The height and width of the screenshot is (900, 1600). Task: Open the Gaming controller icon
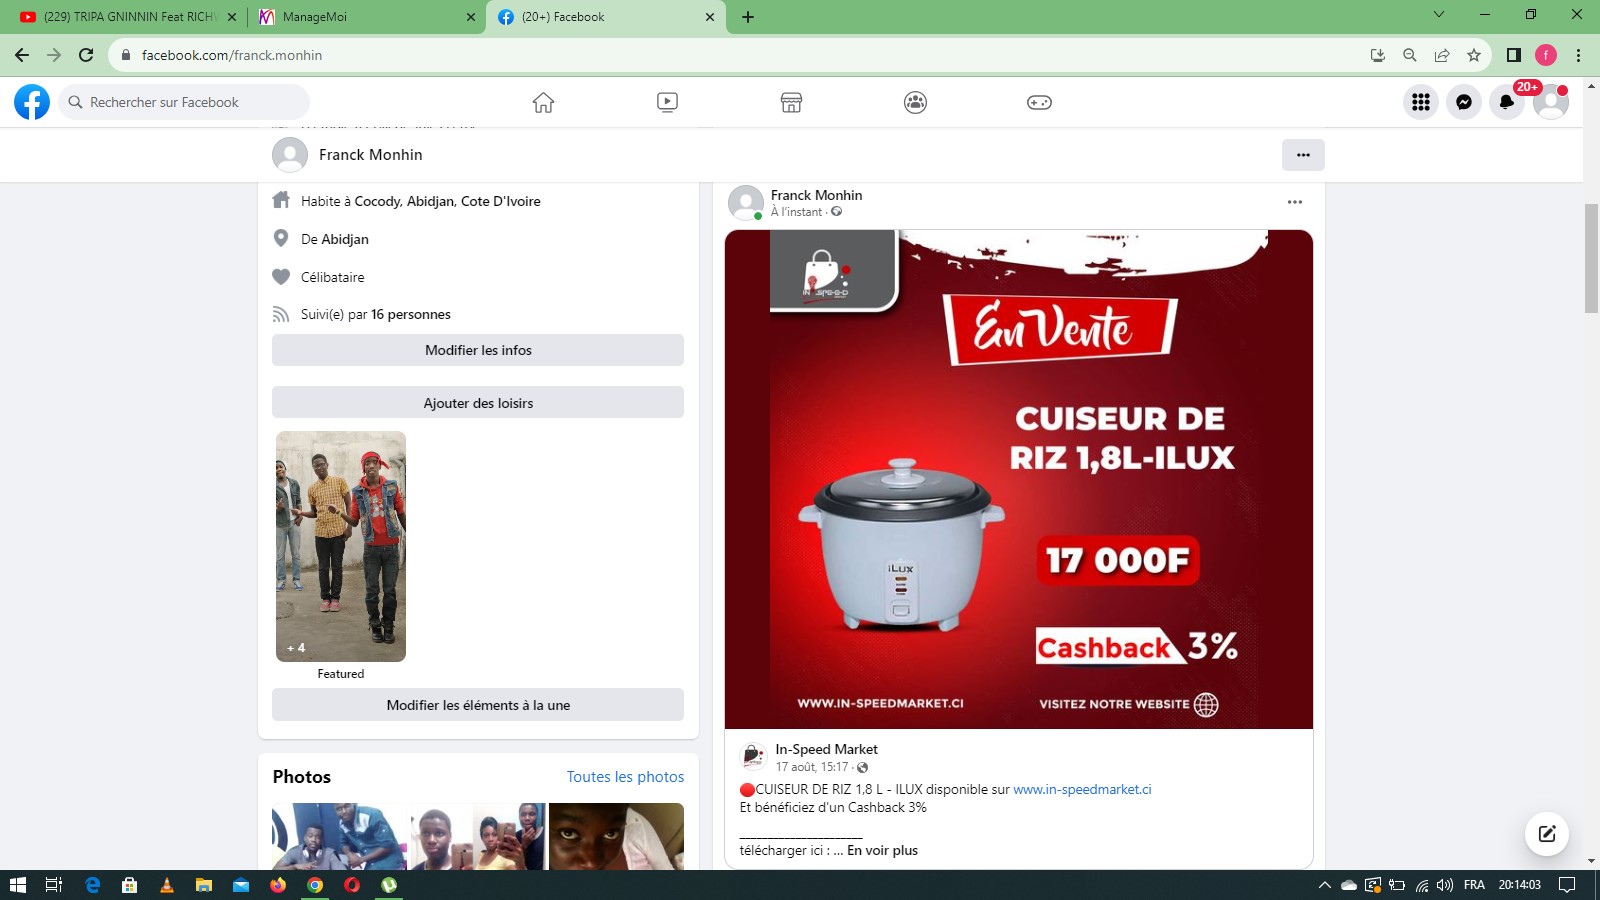[1039, 102]
